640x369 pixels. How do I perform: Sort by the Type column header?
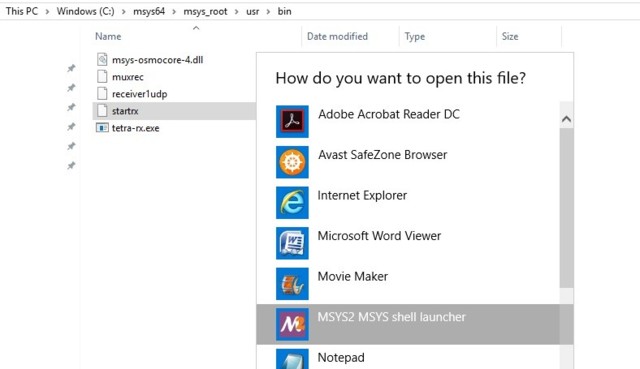415,37
